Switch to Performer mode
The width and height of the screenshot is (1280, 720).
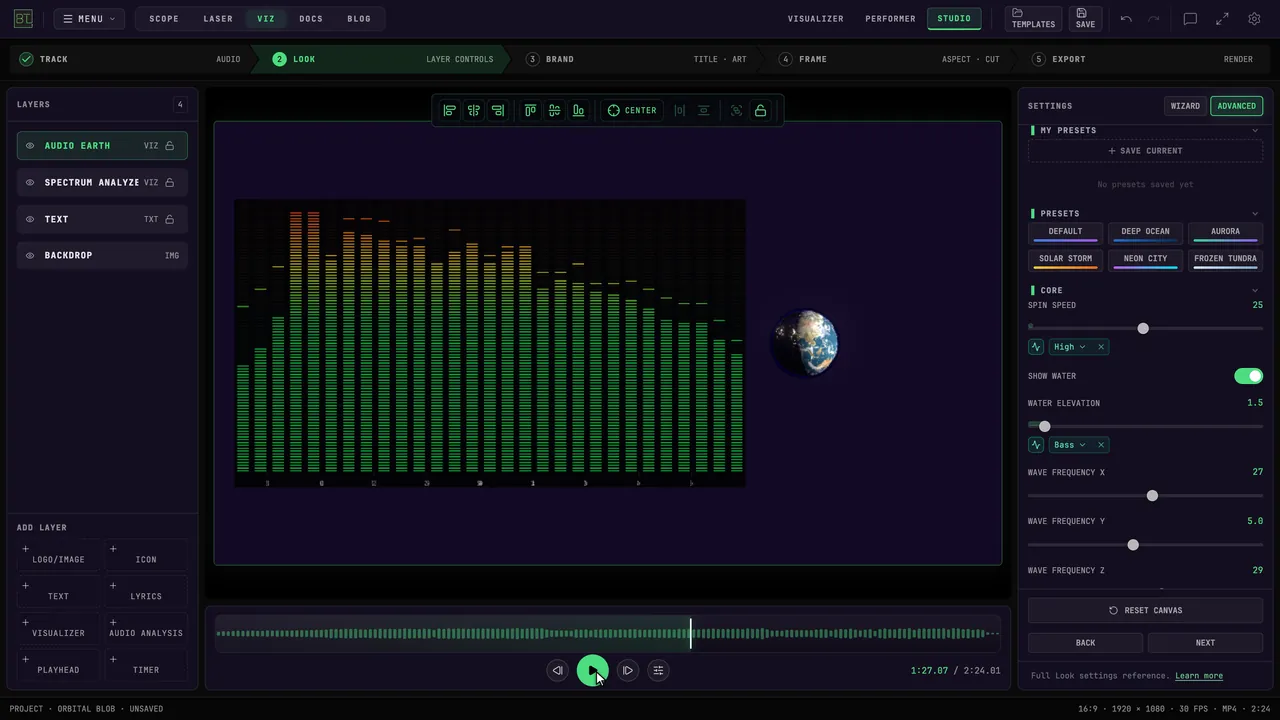[890, 19]
